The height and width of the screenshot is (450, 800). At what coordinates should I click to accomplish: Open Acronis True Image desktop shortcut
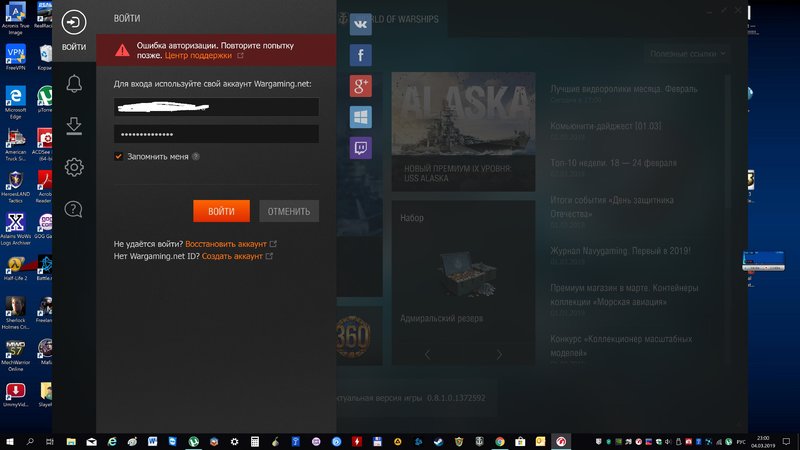coord(15,18)
